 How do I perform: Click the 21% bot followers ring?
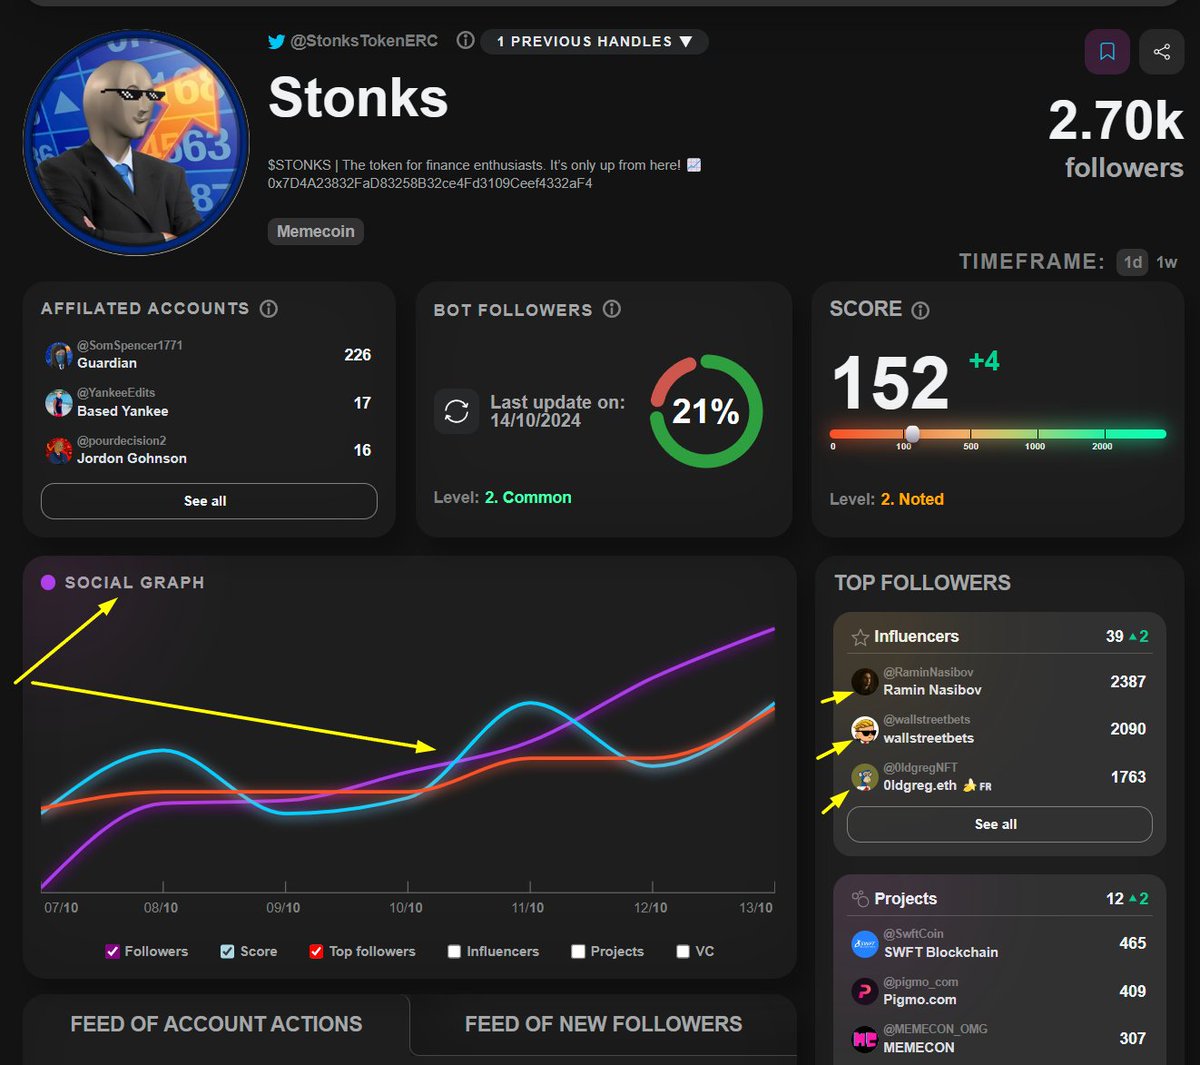706,411
